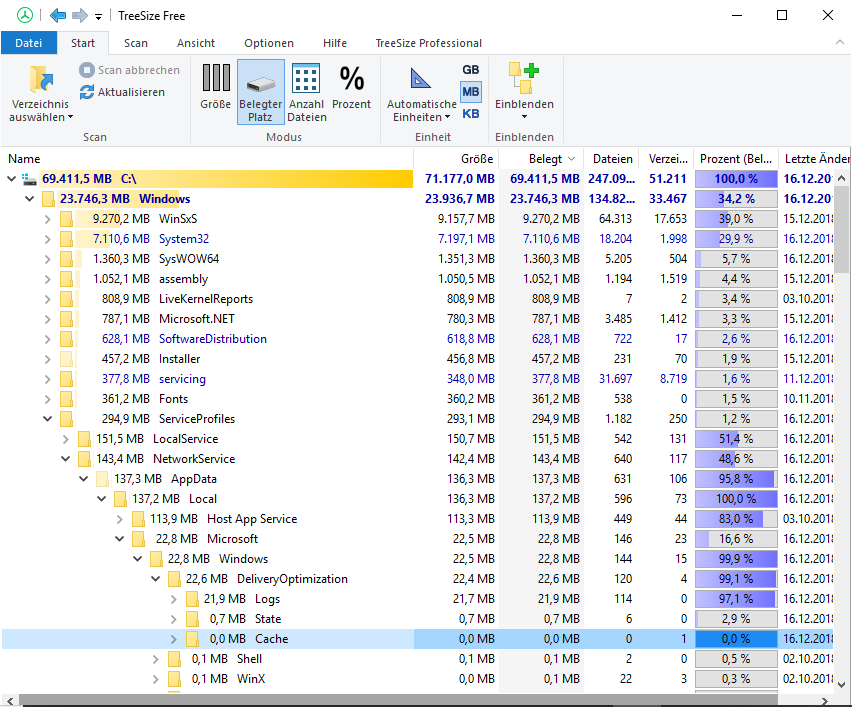Click the Fonts folder icon
The image size is (852, 707).
[66, 399]
